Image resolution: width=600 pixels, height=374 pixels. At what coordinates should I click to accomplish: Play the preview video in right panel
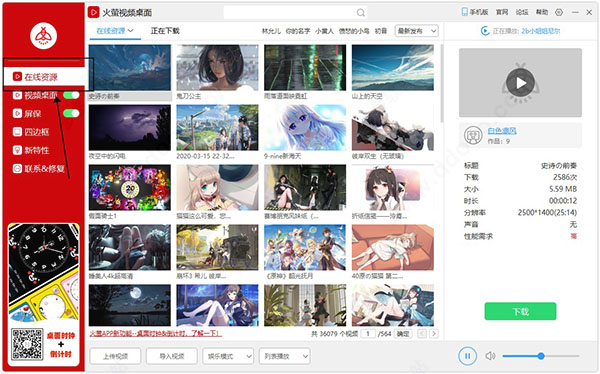click(520, 83)
